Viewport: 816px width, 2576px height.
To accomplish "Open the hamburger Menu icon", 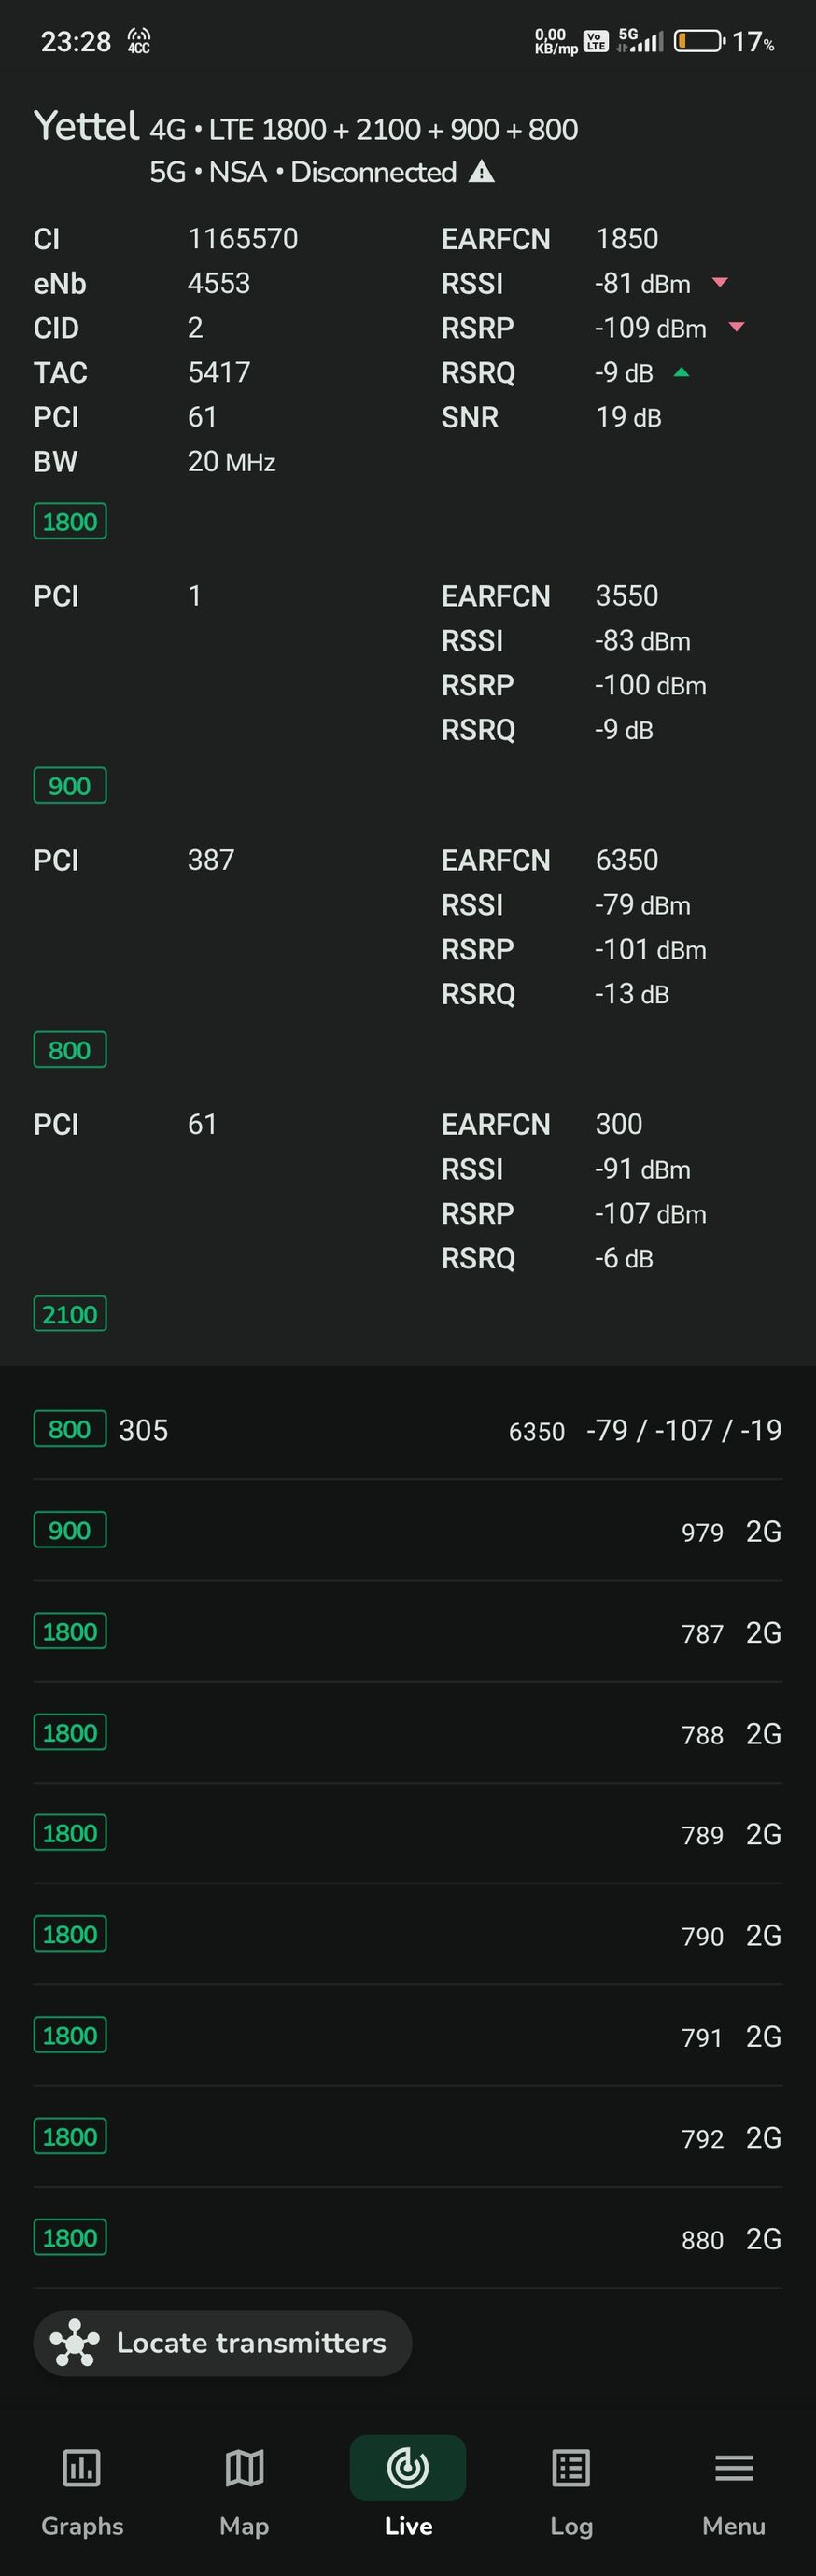I will (x=733, y=2467).
